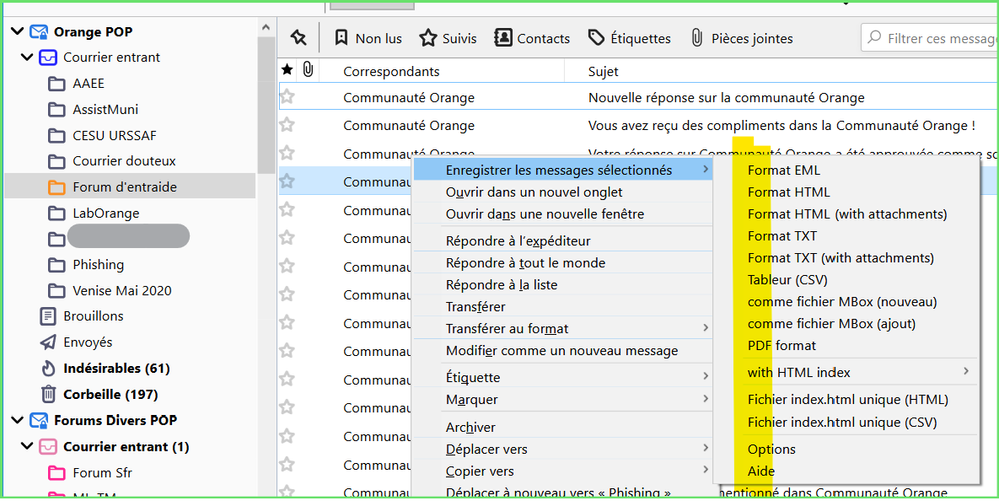
Task: Expand the Copier vers submenu
Action: pyautogui.click(x=563, y=471)
